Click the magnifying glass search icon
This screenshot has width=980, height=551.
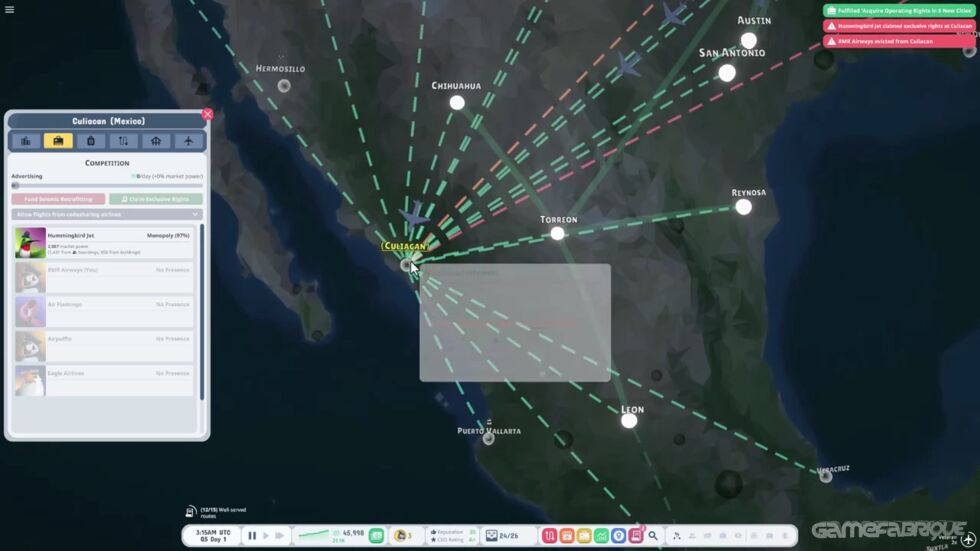(653, 535)
